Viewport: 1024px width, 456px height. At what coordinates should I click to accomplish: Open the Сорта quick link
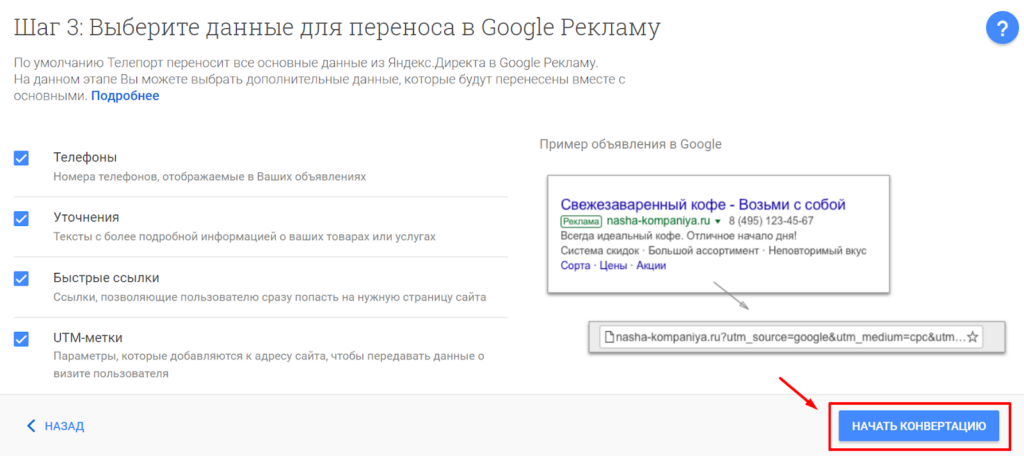point(575,266)
